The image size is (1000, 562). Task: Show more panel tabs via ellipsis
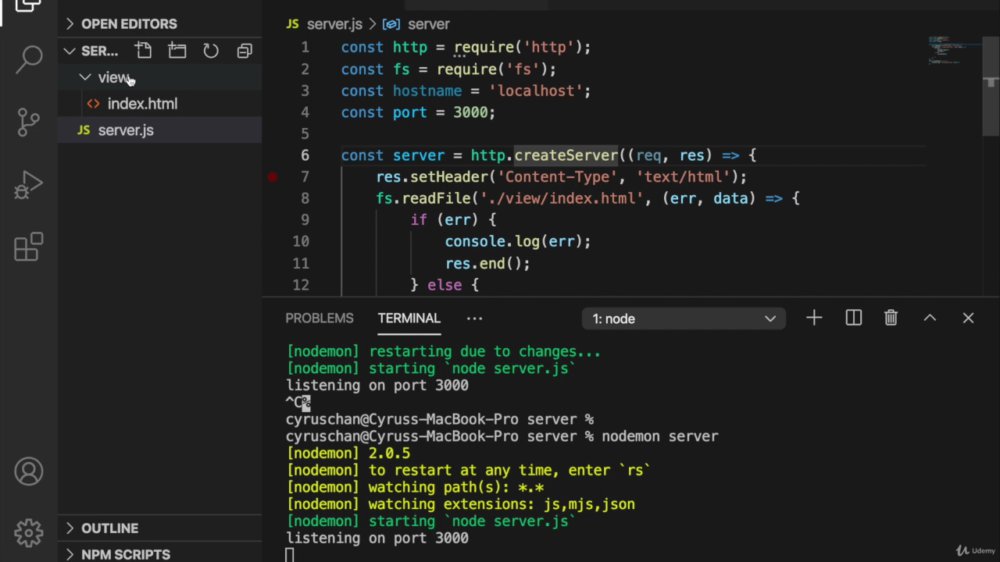pos(474,318)
